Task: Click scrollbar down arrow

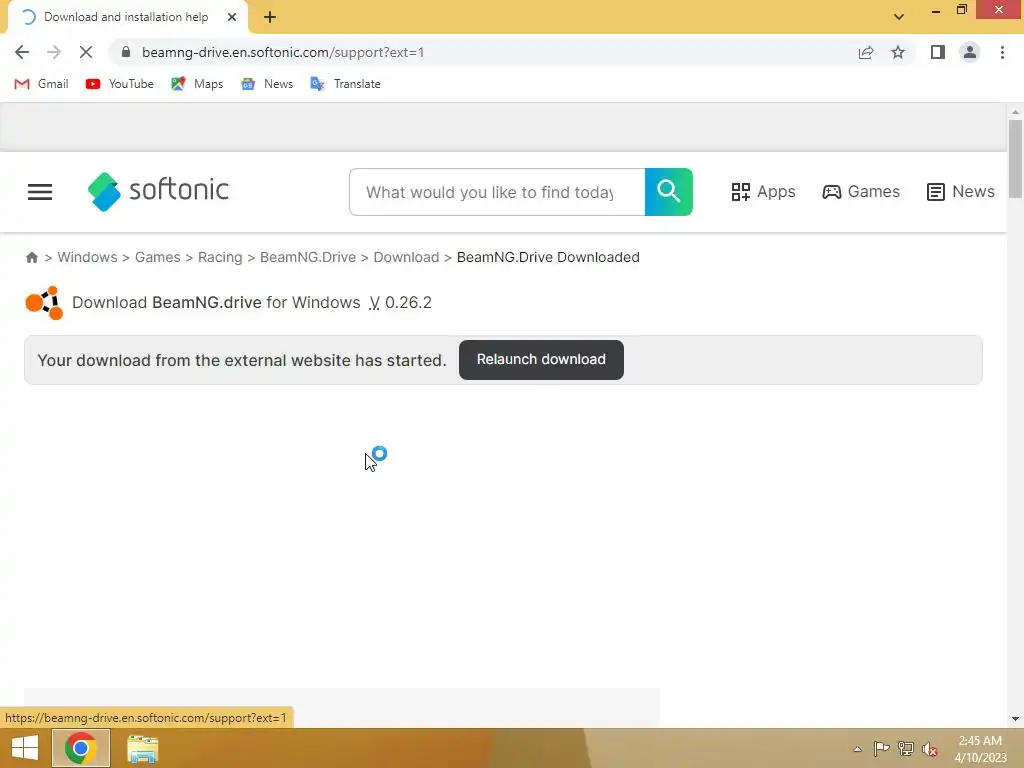Action: (x=1015, y=719)
